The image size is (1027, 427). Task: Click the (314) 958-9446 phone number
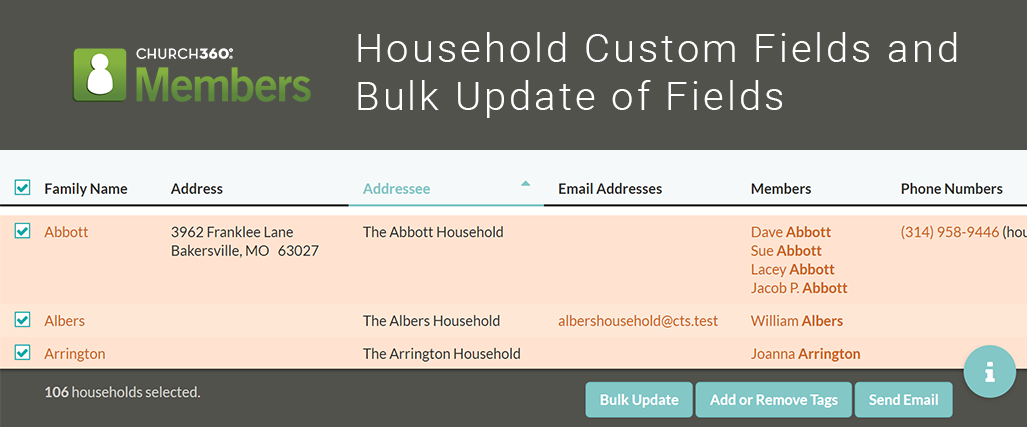point(950,232)
